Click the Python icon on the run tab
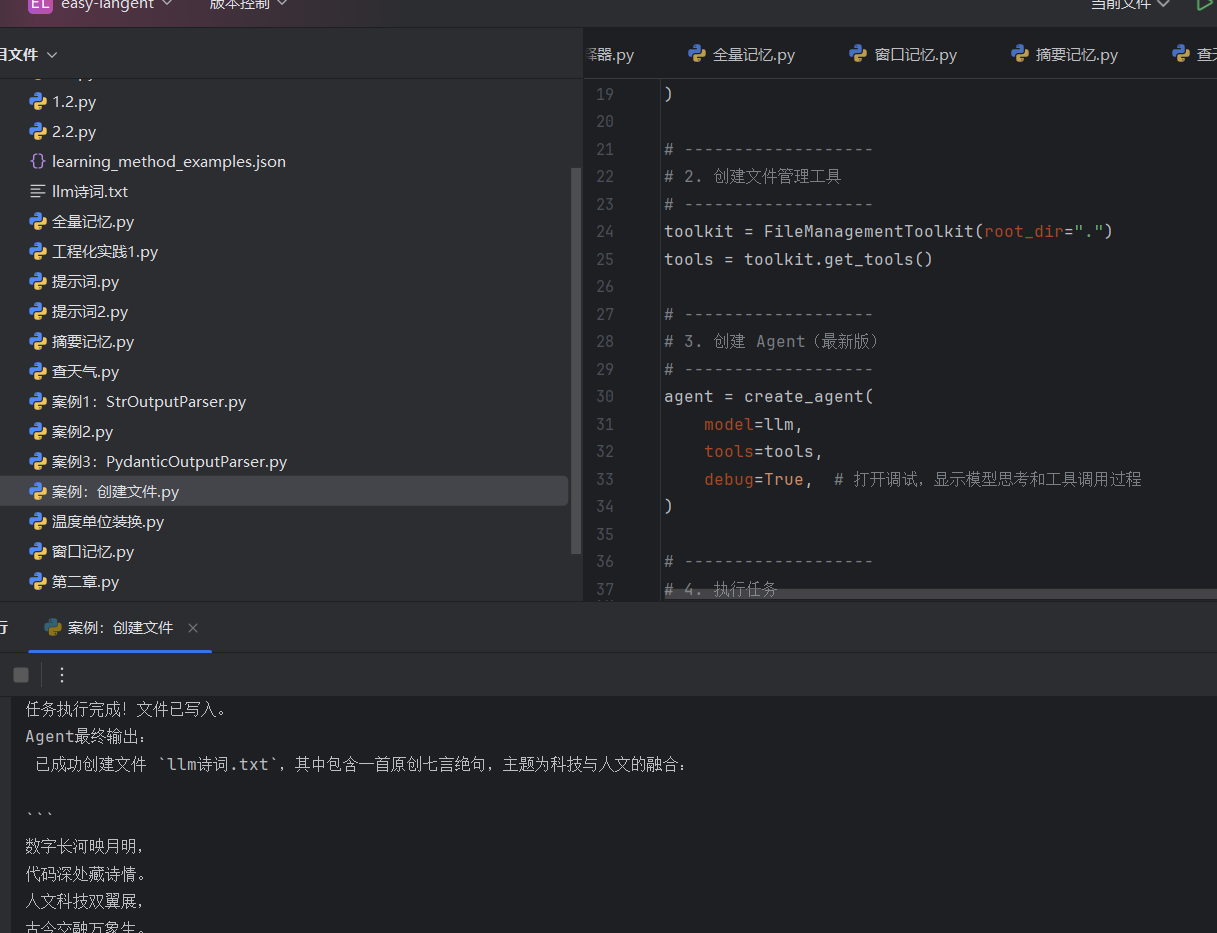 tap(53, 628)
